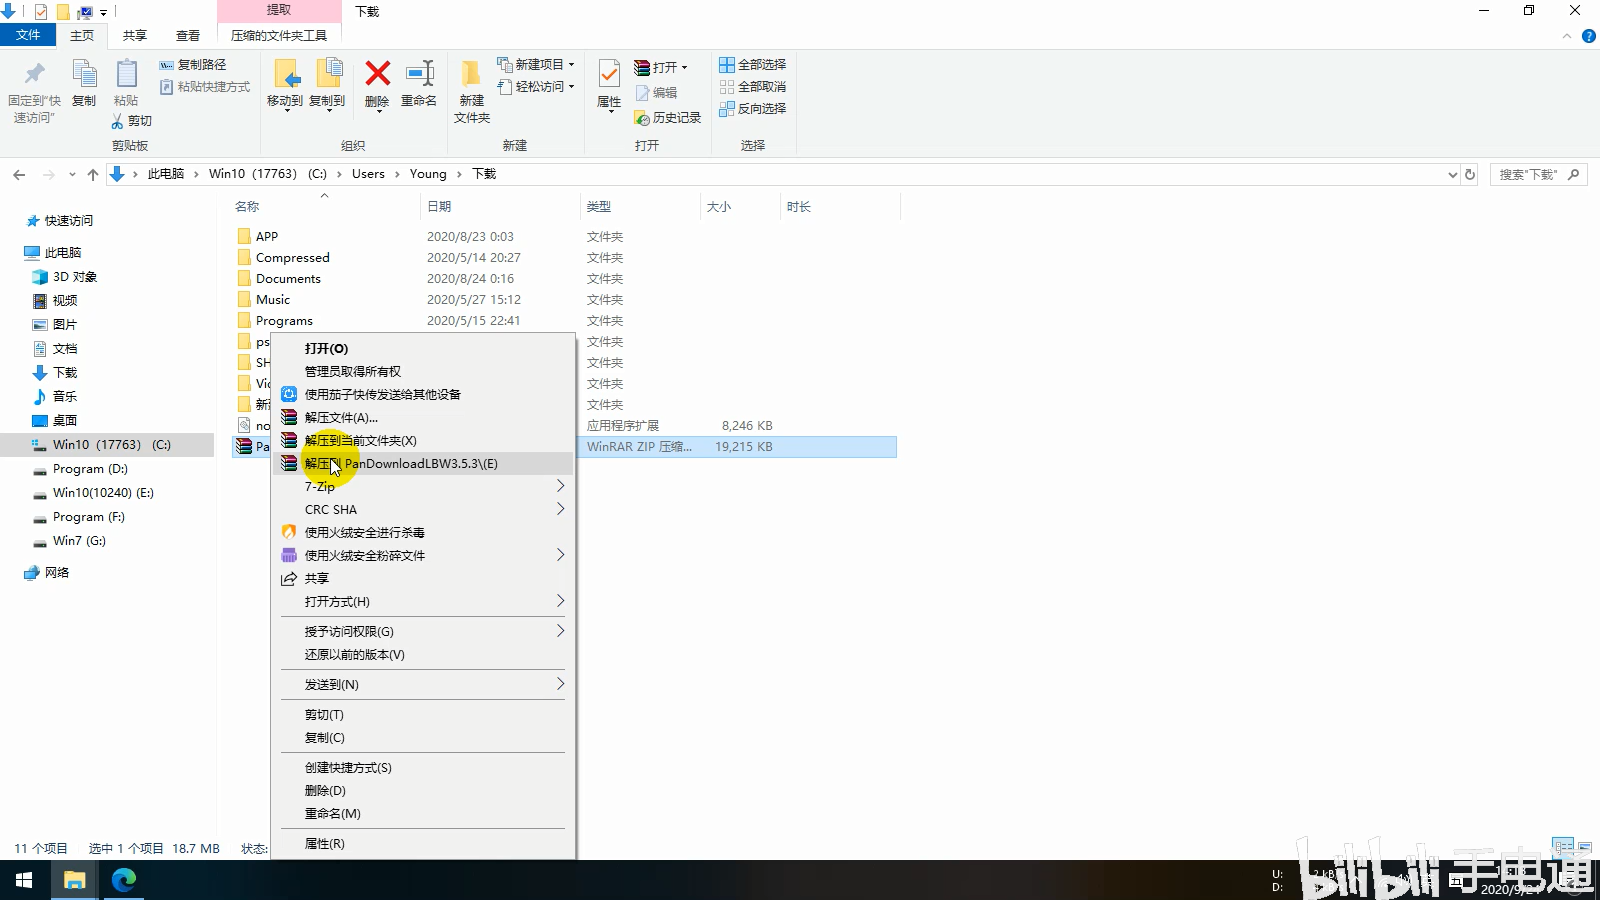Open Windows Start menu
Image resolution: width=1600 pixels, height=900 pixels.
point(24,880)
